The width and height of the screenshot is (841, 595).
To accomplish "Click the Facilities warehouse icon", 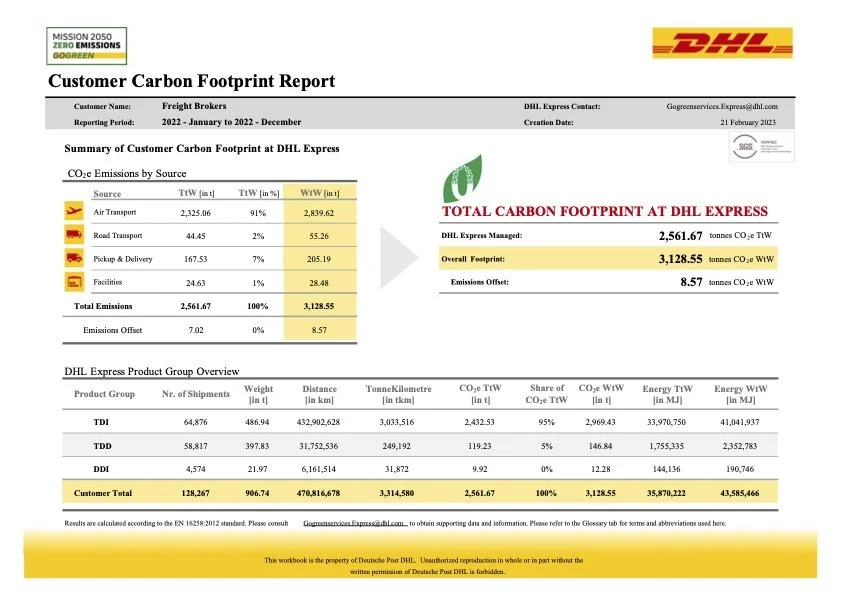I will [74, 282].
